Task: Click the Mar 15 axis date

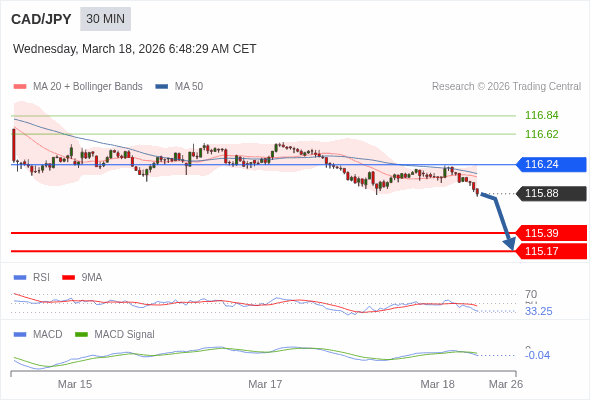Action: click(75, 384)
